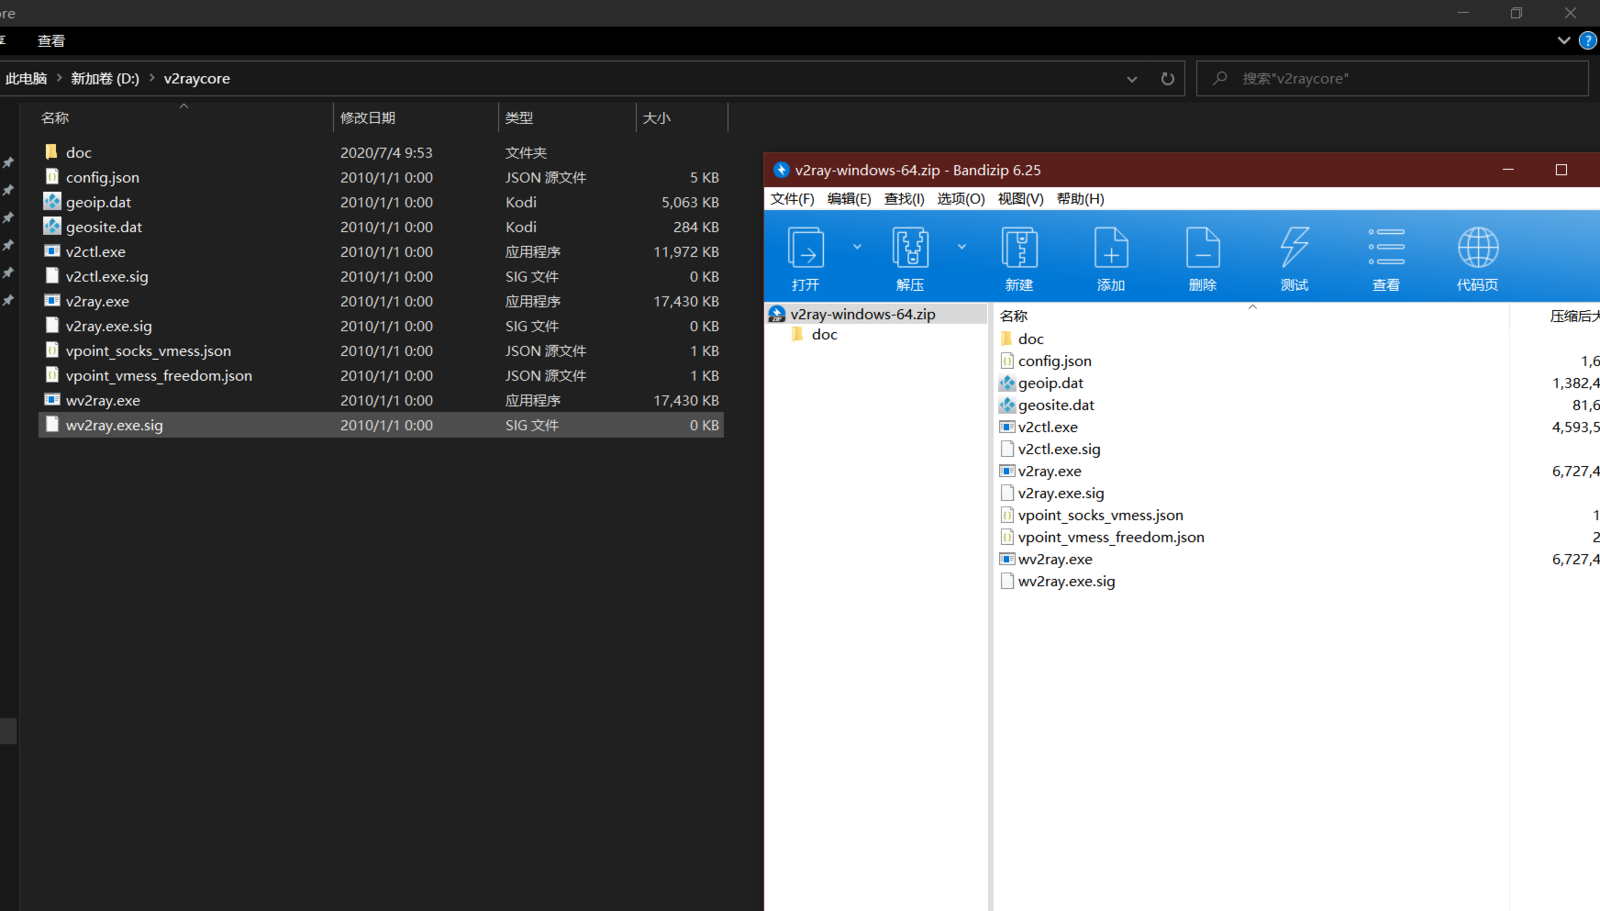
Task: Open dropdown arrow next to Open (打开) button
Action: coord(857,247)
